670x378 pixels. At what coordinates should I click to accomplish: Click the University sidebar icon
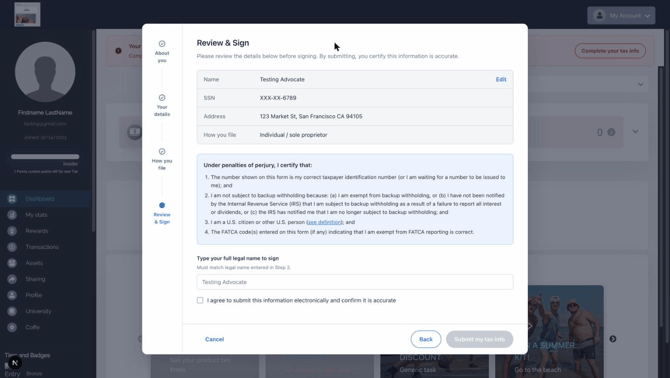12,311
